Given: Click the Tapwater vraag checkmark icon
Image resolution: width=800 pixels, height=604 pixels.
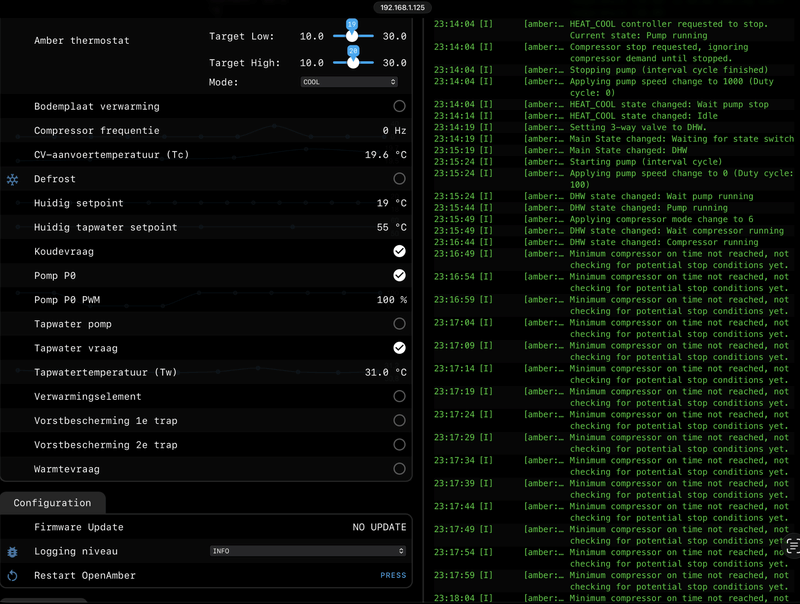Looking at the screenshot, I should [399, 348].
